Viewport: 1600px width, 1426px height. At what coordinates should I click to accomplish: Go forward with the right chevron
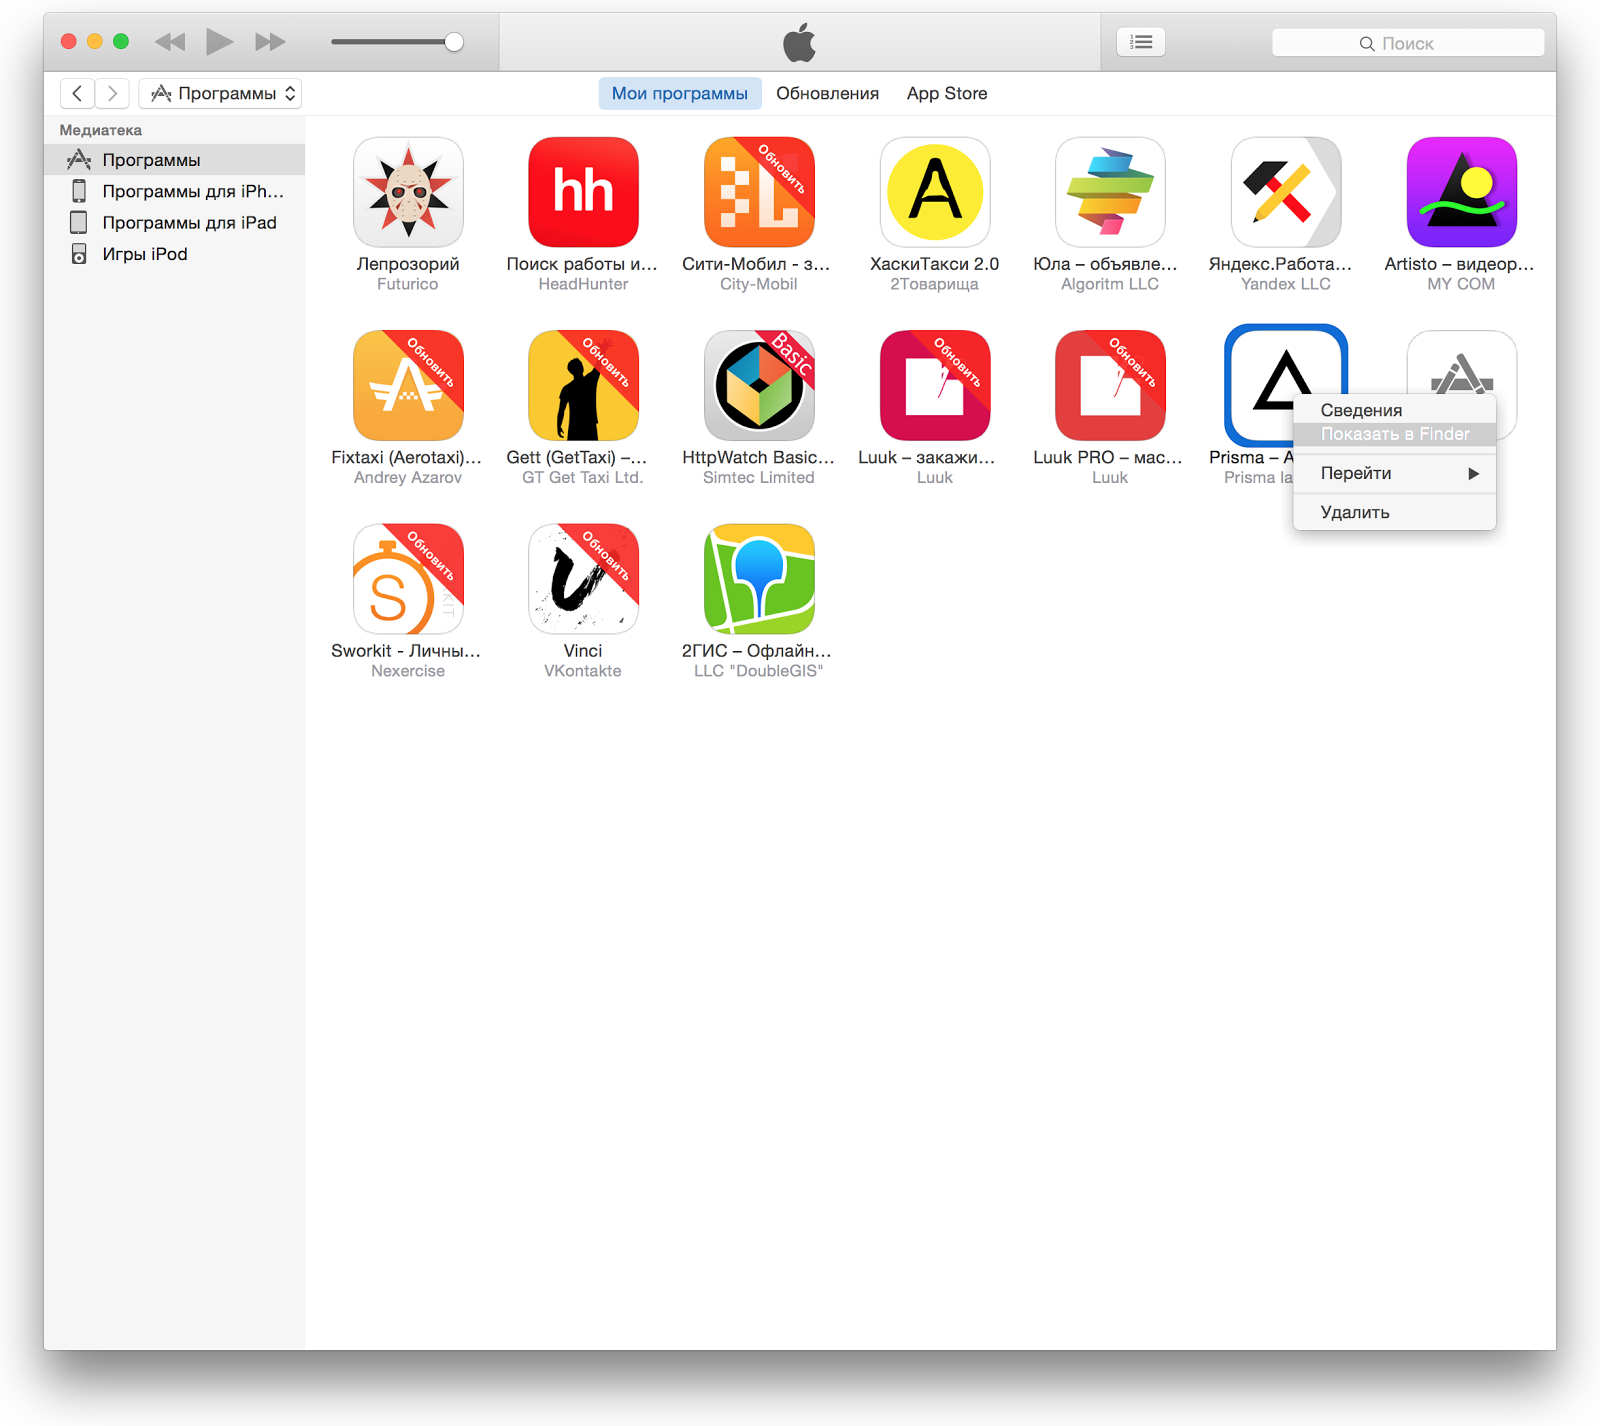tap(112, 93)
